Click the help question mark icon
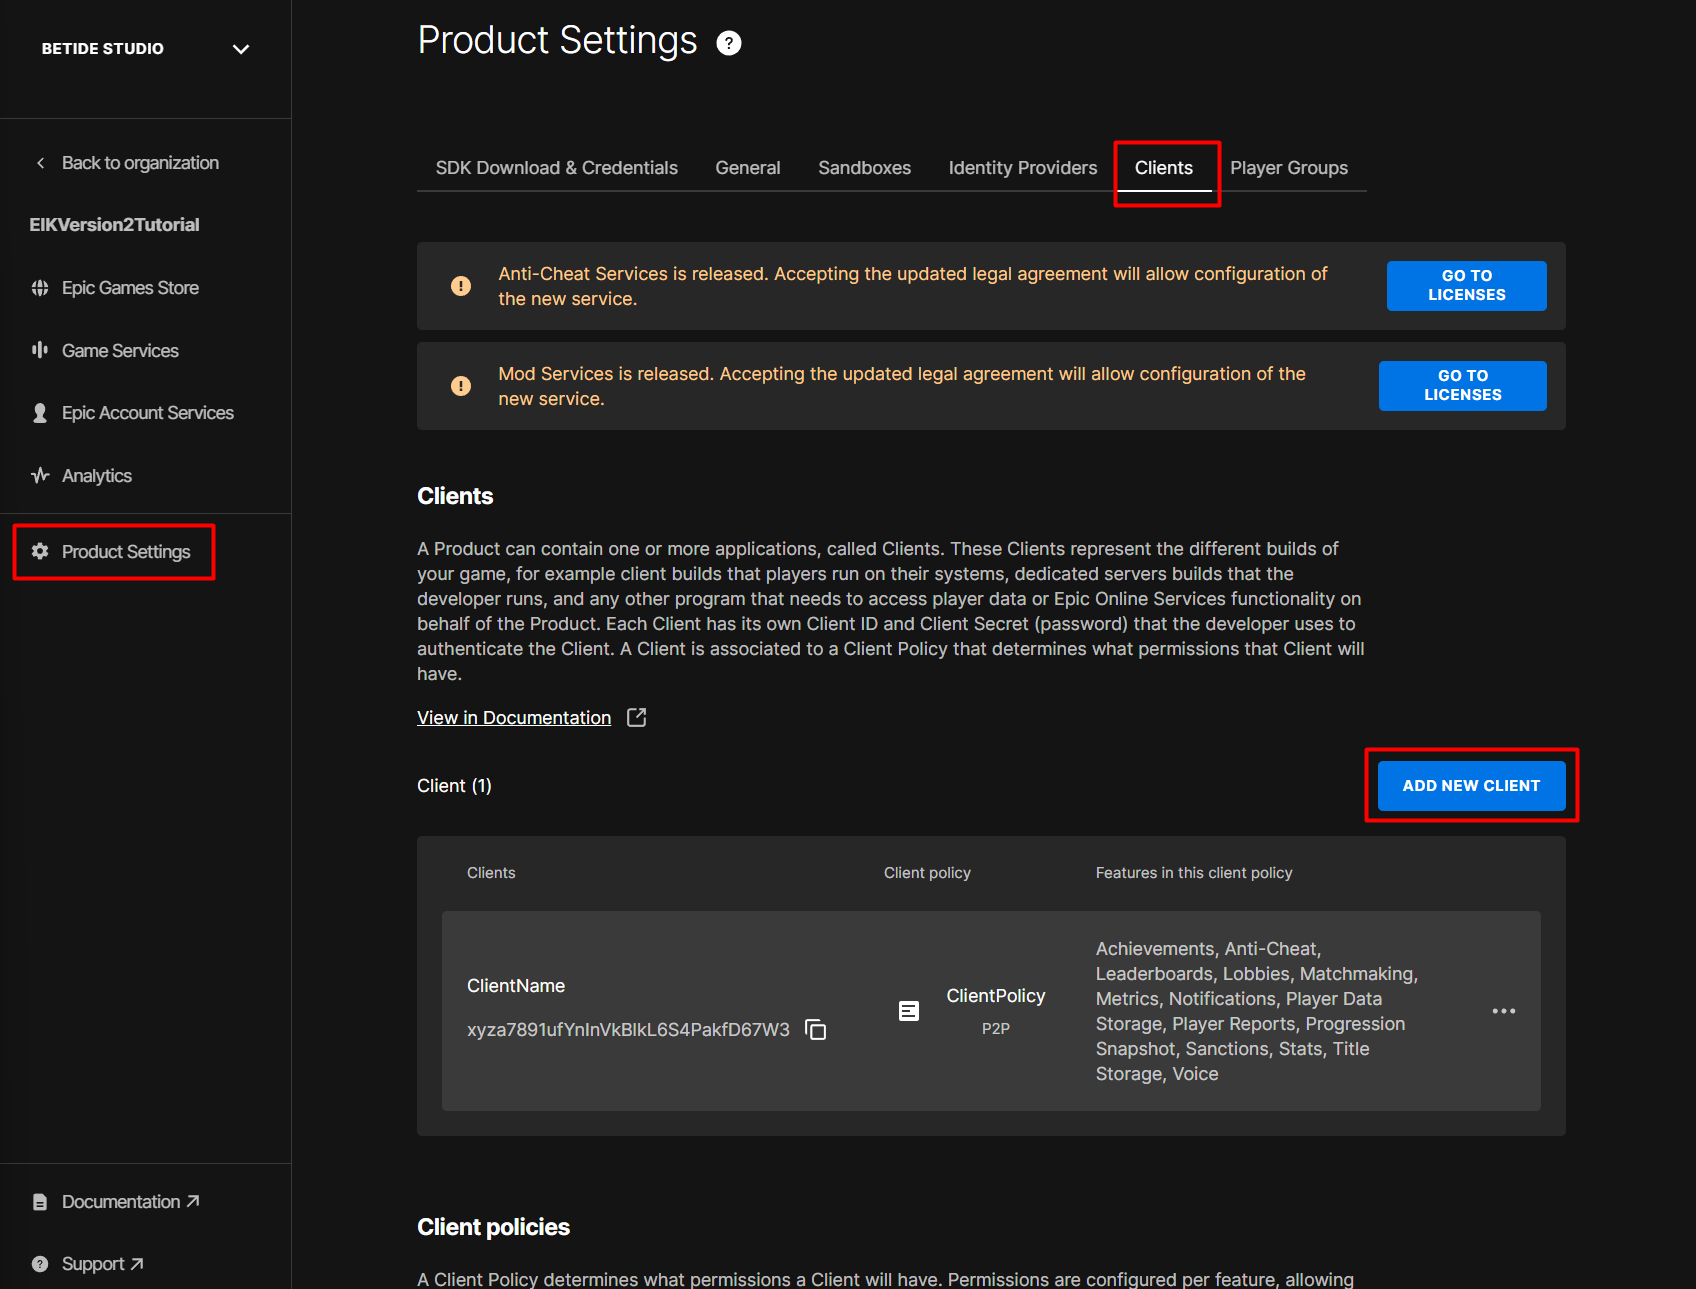The height and width of the screenshot is (1289, 1696). [x=729, y=43]
